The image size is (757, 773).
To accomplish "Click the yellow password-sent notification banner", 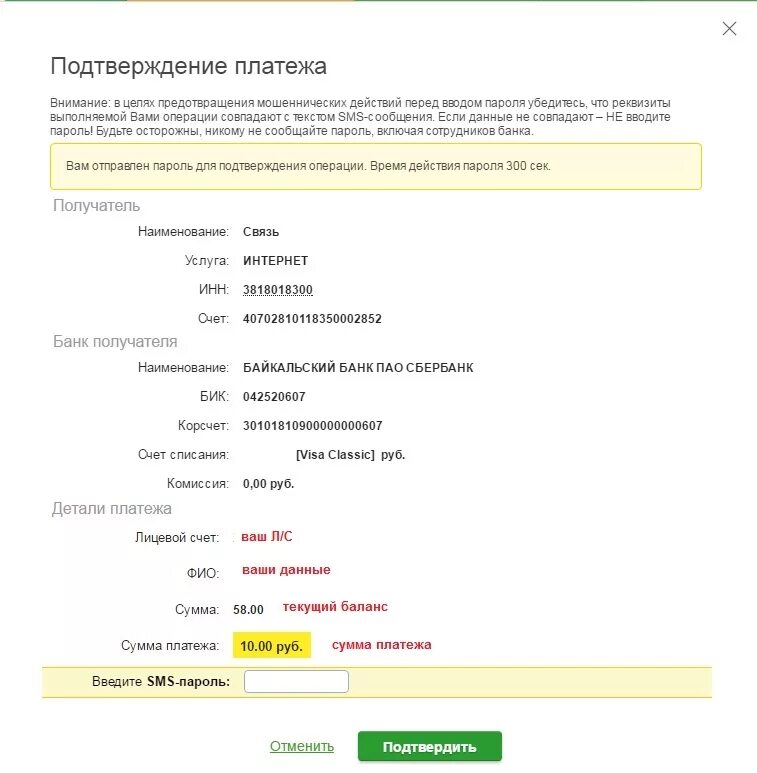I will (376, 166).
